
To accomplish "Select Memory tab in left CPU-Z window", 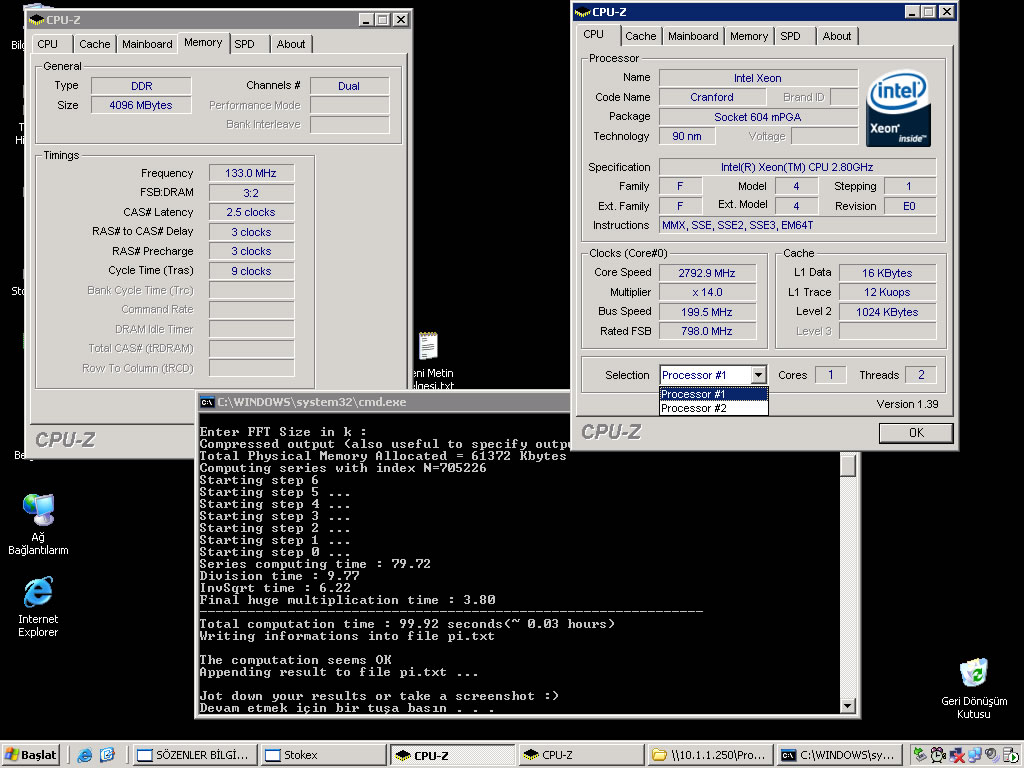I will [x=203, y=42].
